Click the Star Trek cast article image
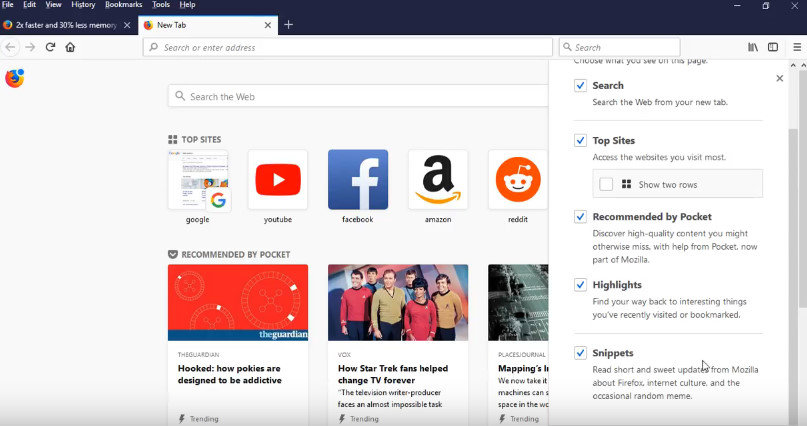The image size is (807, 426). click(x=398, y=303)
